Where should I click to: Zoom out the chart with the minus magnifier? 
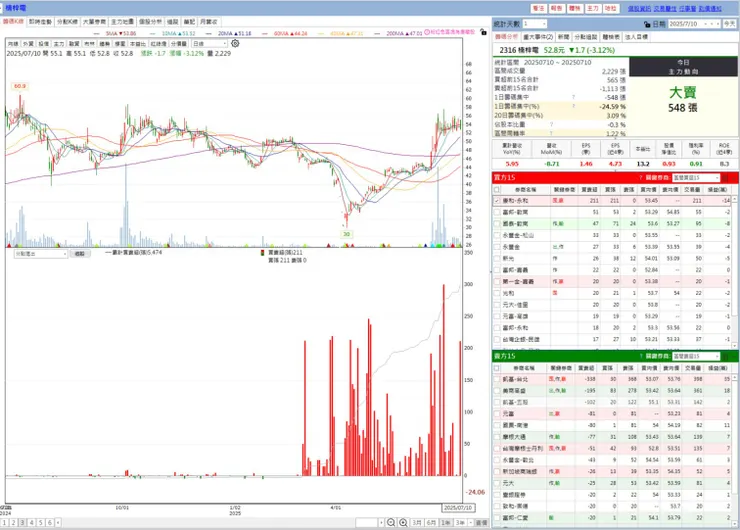391,522
